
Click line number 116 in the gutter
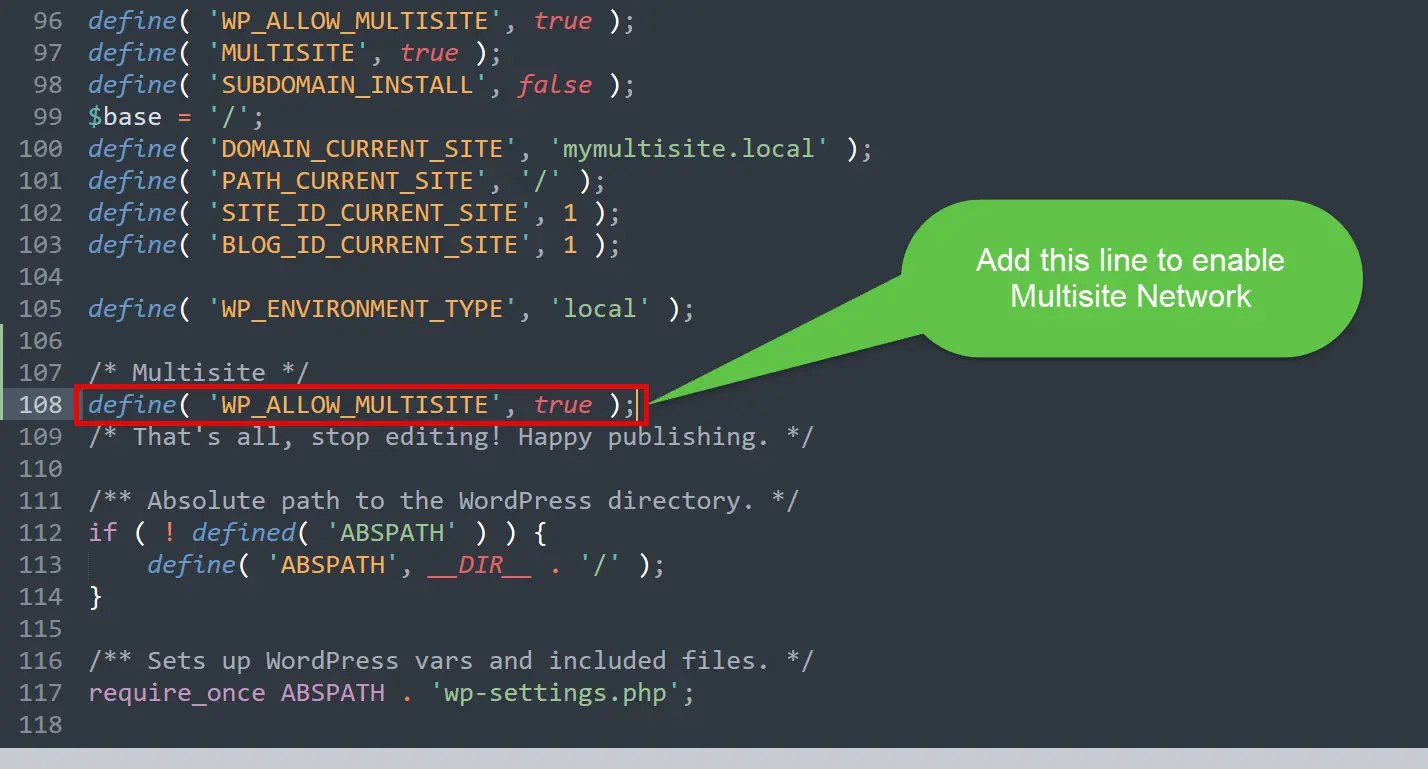click(40, 660)
